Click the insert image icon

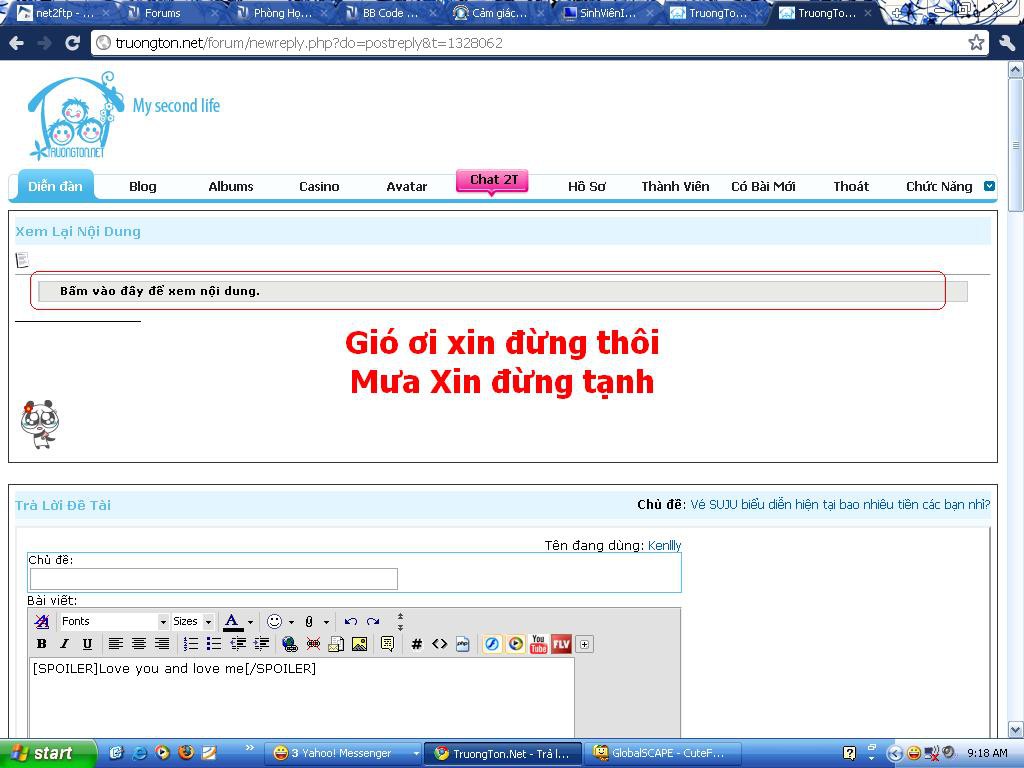[359, 644]
